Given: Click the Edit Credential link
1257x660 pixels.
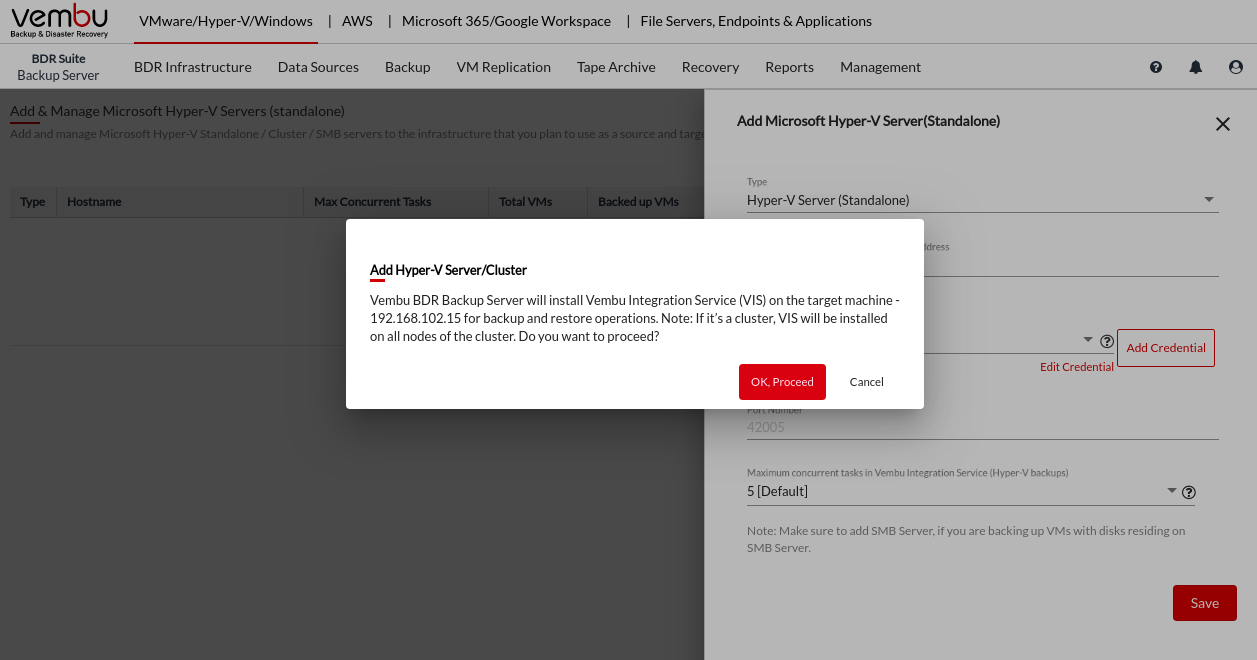Looking at the screenshot, I should click(1076, 367).
